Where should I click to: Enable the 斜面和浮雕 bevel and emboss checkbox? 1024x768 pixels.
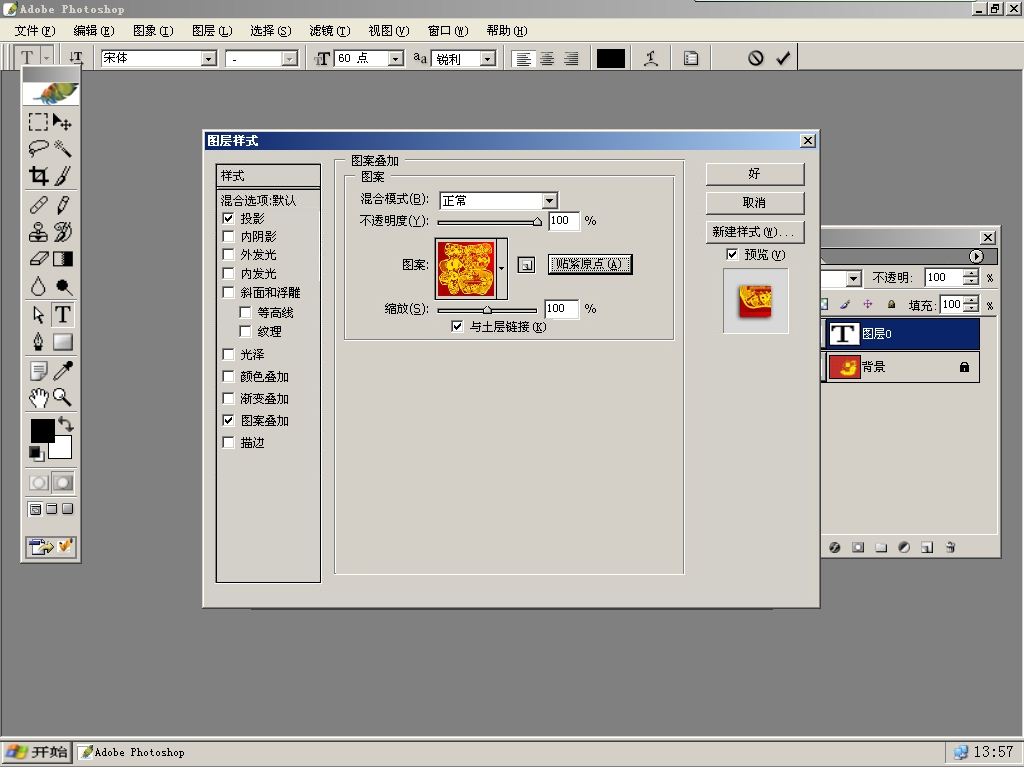tap(228, 292)
